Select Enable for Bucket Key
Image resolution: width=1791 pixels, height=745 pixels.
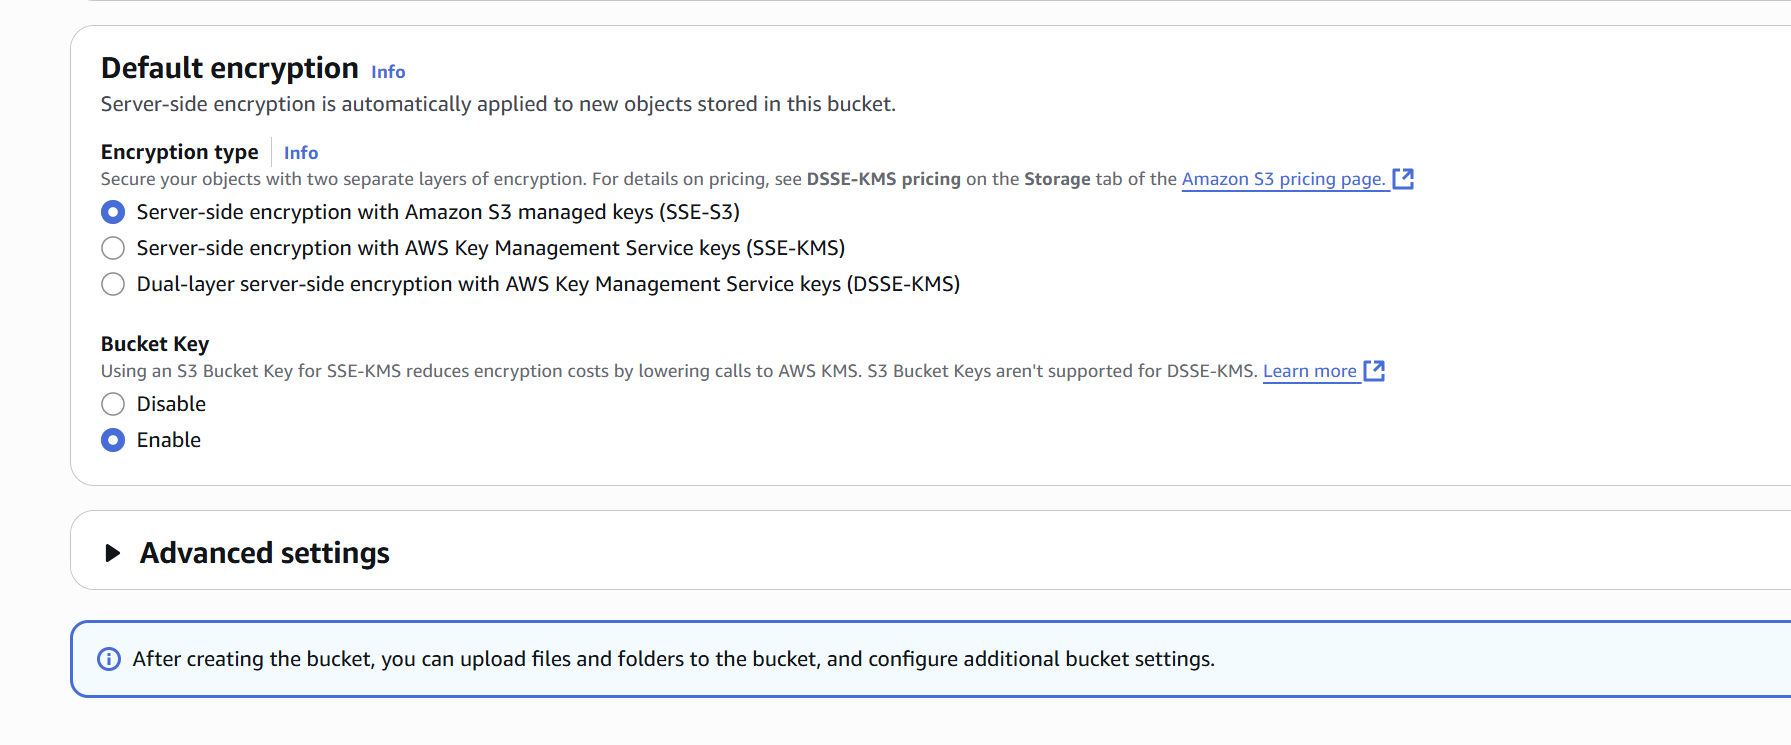pos(113,440)
